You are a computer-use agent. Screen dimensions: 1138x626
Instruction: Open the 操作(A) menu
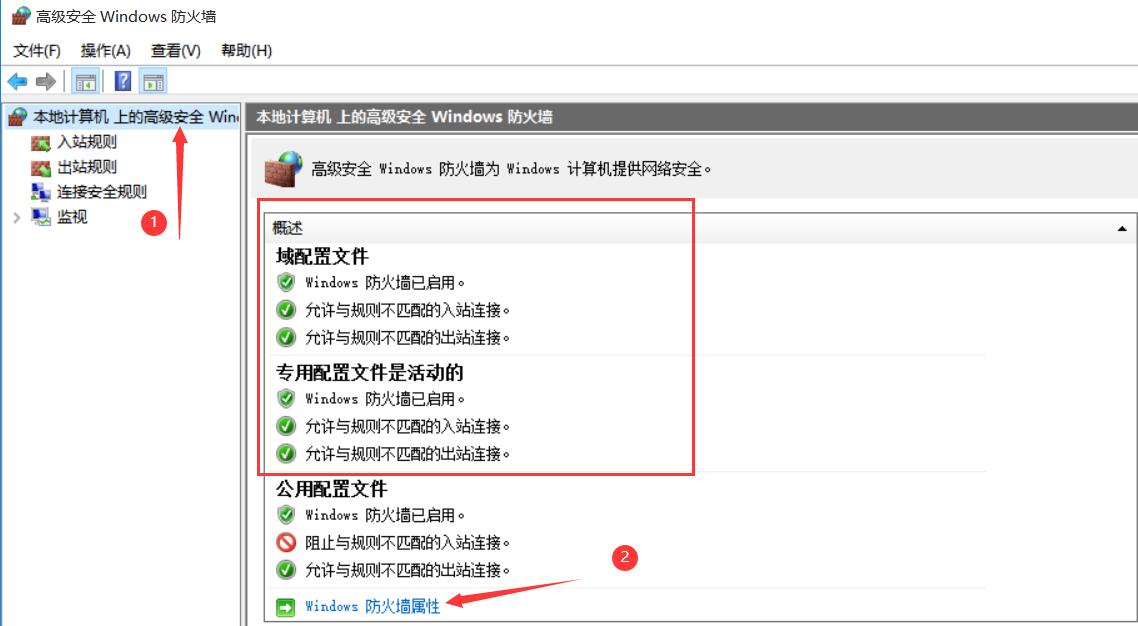click(105, 51)
